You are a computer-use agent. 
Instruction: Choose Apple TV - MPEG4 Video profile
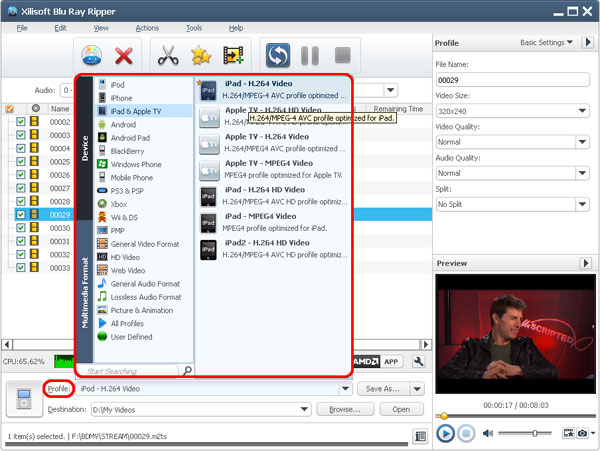point(273,169)
